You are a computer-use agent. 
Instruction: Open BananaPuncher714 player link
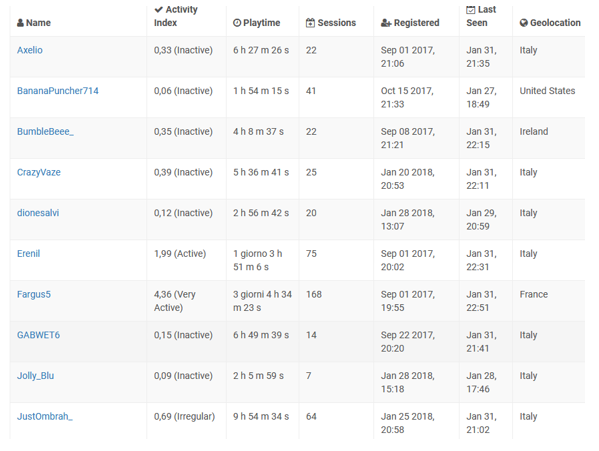[x=58, y=91]
